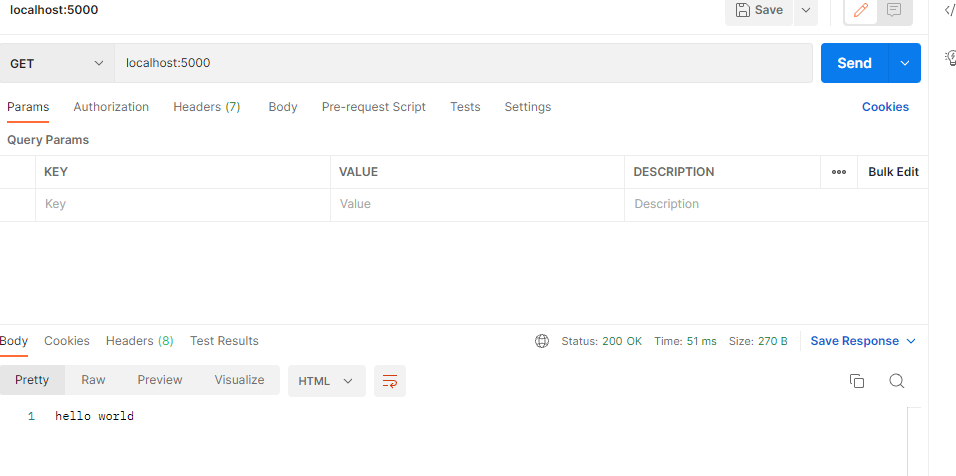Open the Save Response dropdown
Image resolution: width=956 pixels, height=476 pixels.
click(x=863, y=341)
